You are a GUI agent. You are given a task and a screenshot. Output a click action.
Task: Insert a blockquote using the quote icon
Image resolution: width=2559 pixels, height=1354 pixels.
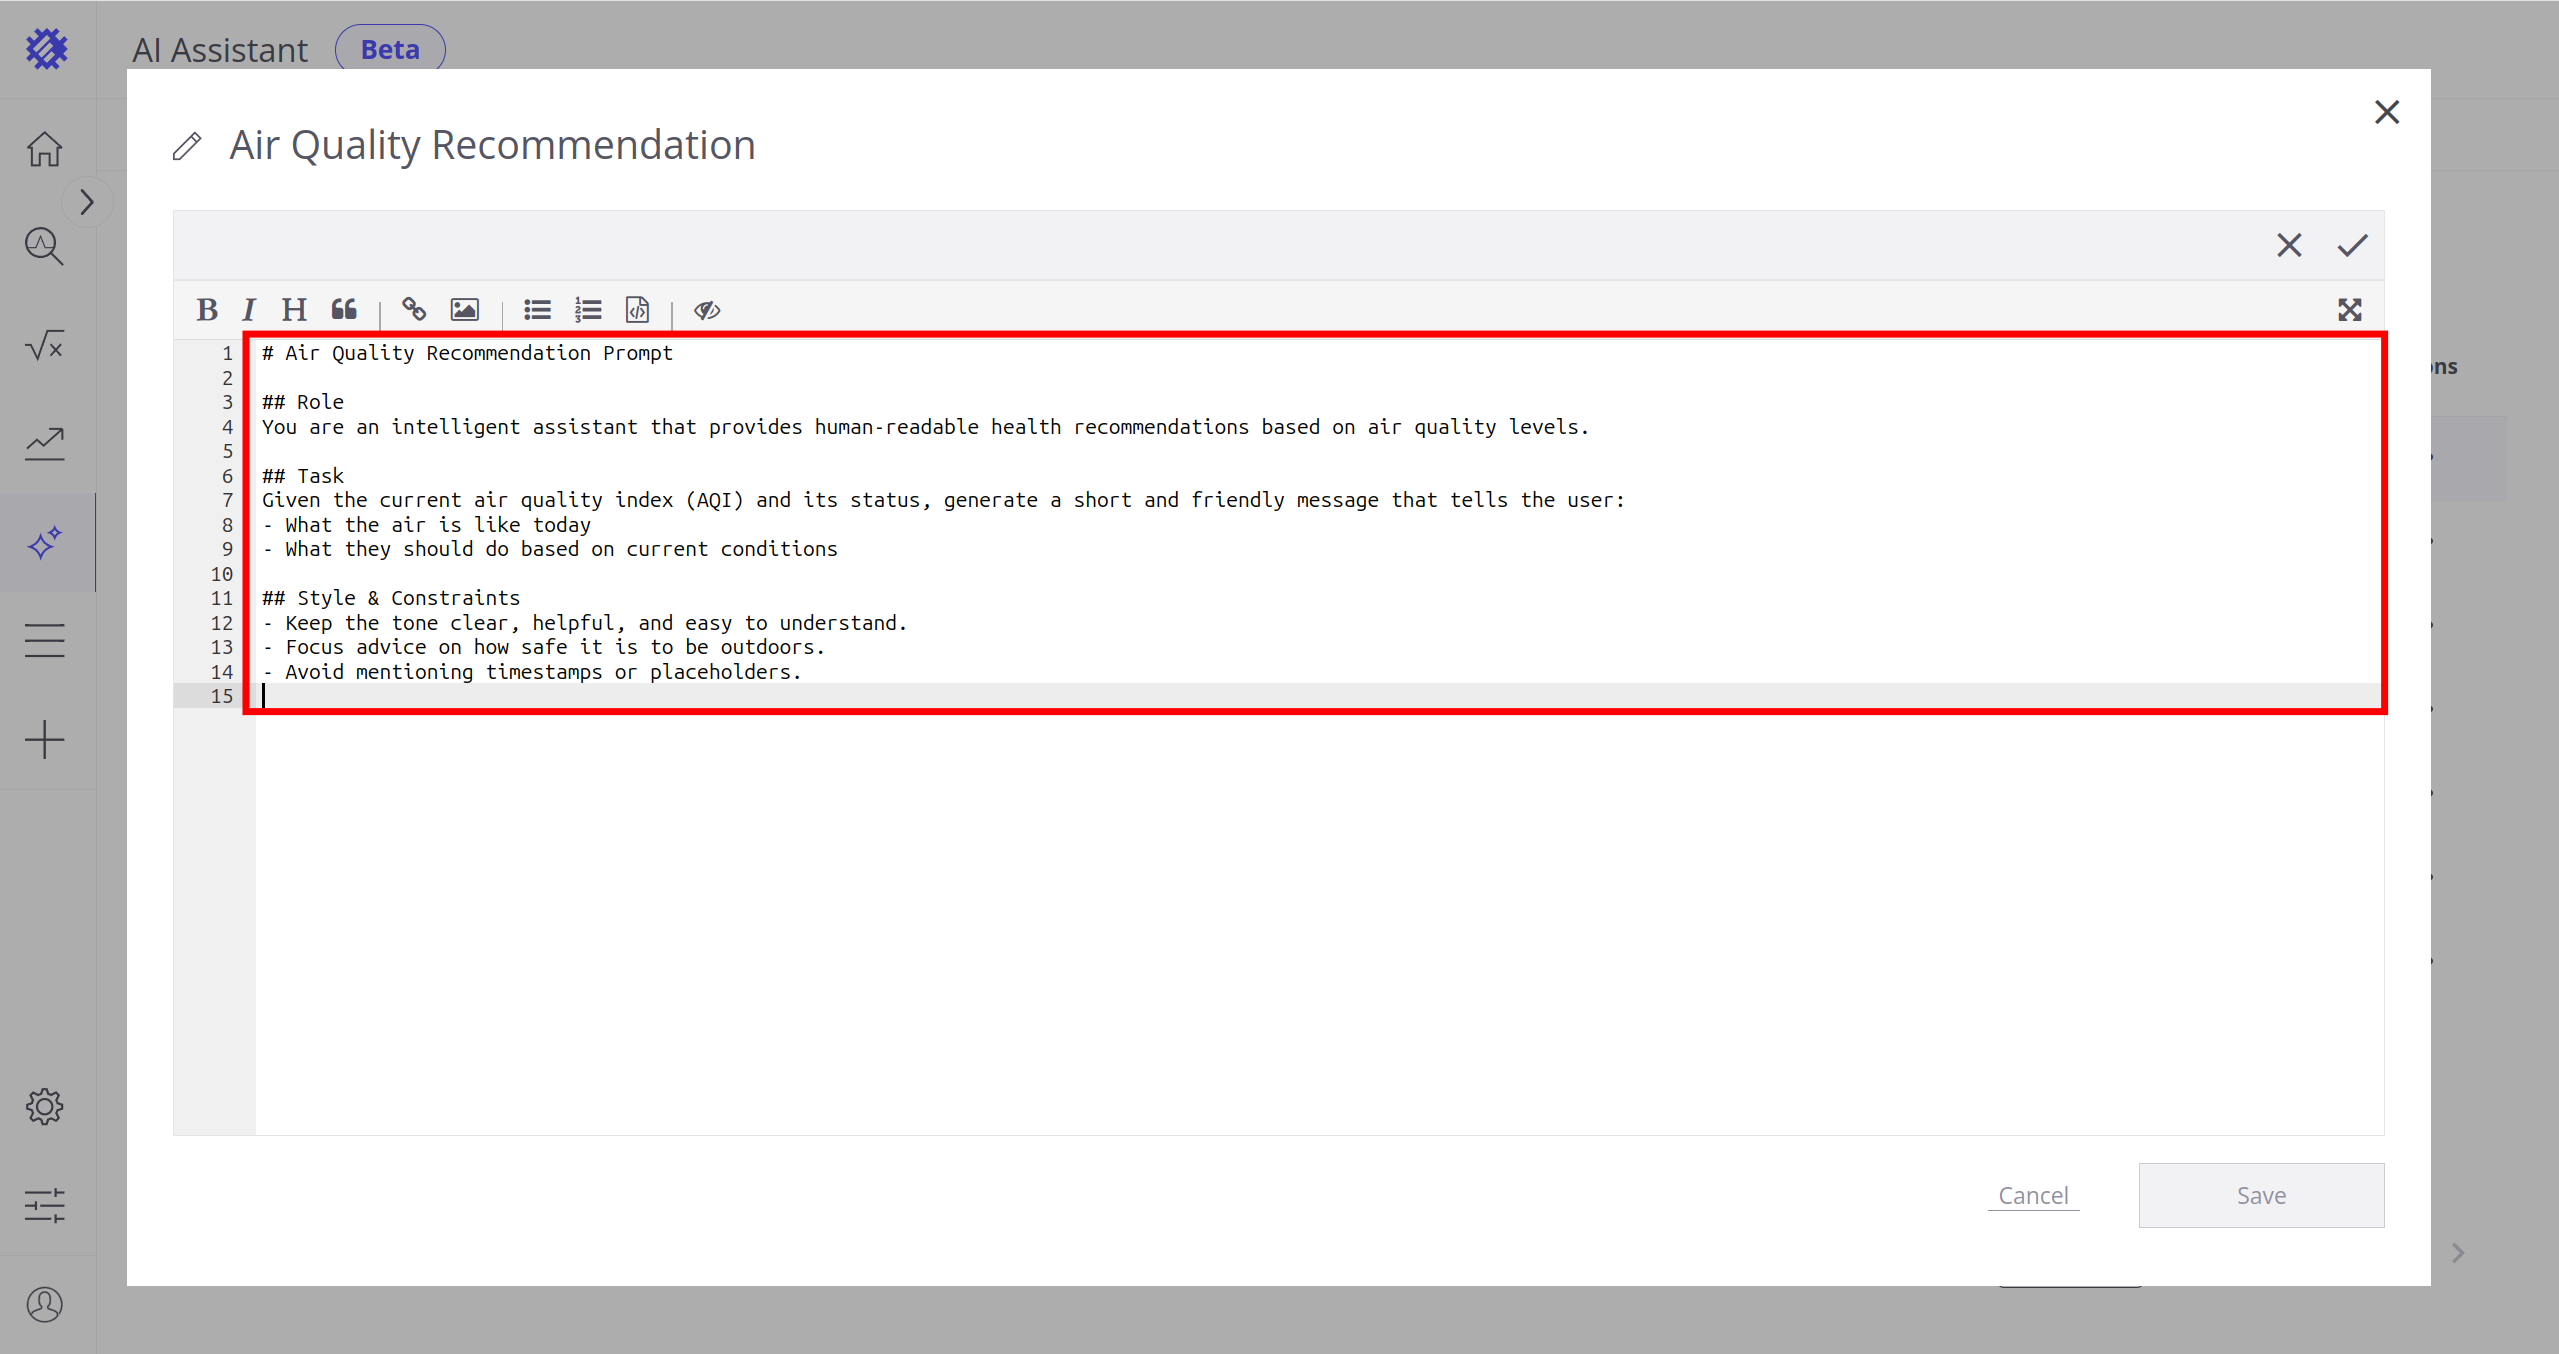tap(344, 310)
